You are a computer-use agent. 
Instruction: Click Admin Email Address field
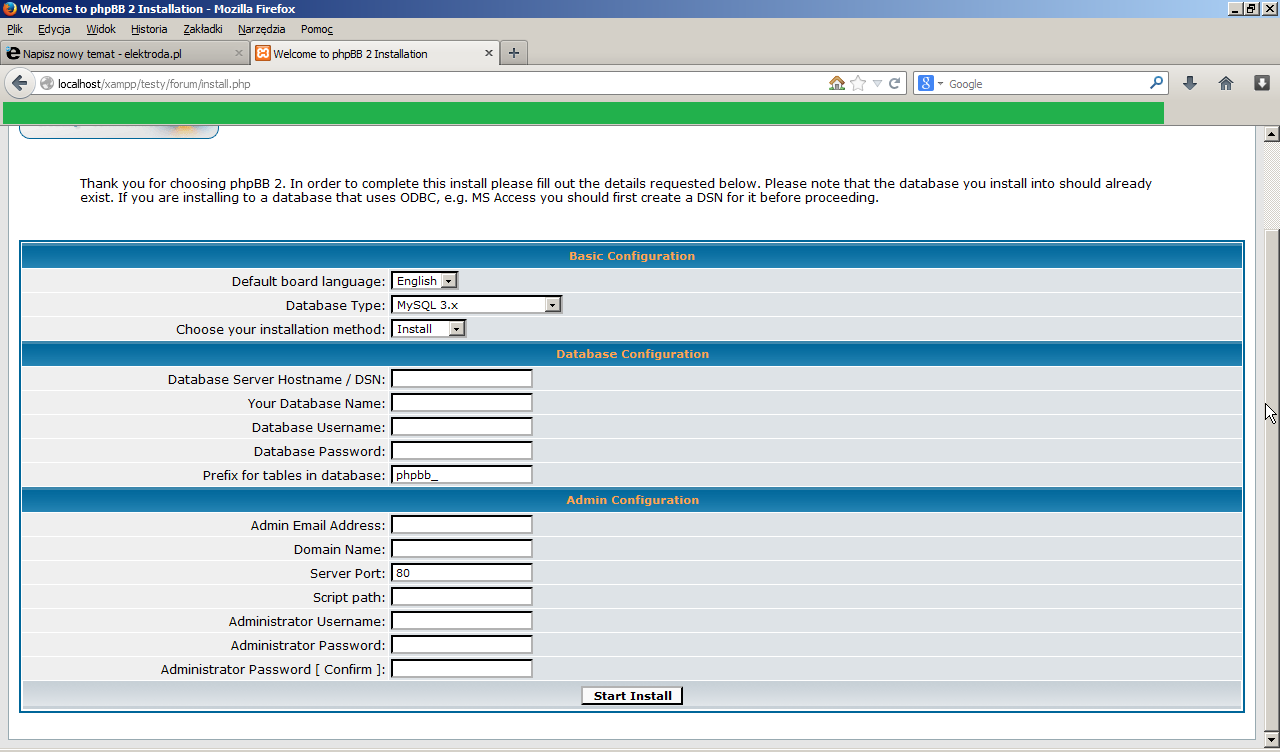(462, 525)
